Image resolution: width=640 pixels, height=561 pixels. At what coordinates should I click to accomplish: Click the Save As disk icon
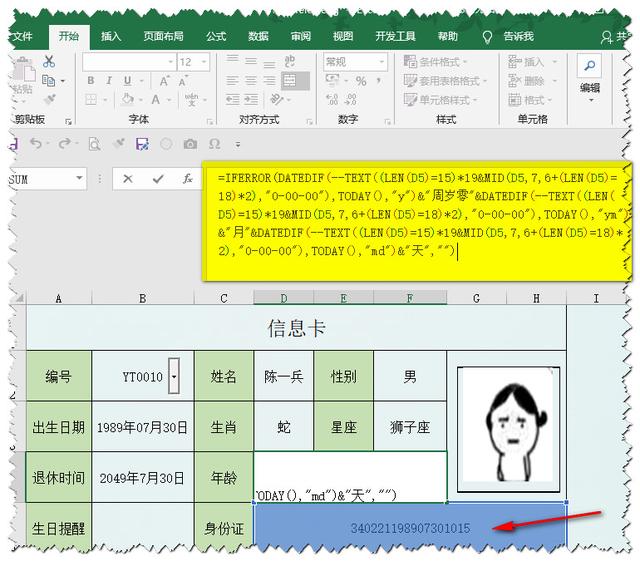(142, 144)
